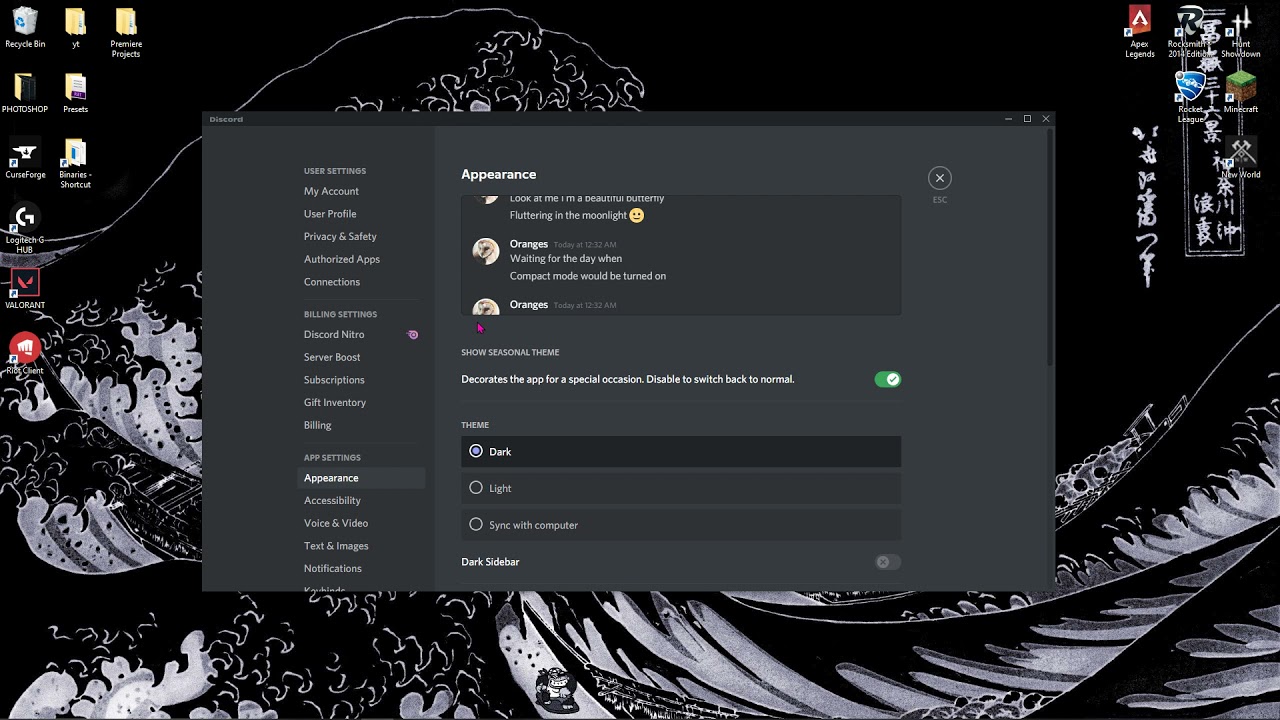Click 'Compact mode would be turned on' message

coord(588,276)
